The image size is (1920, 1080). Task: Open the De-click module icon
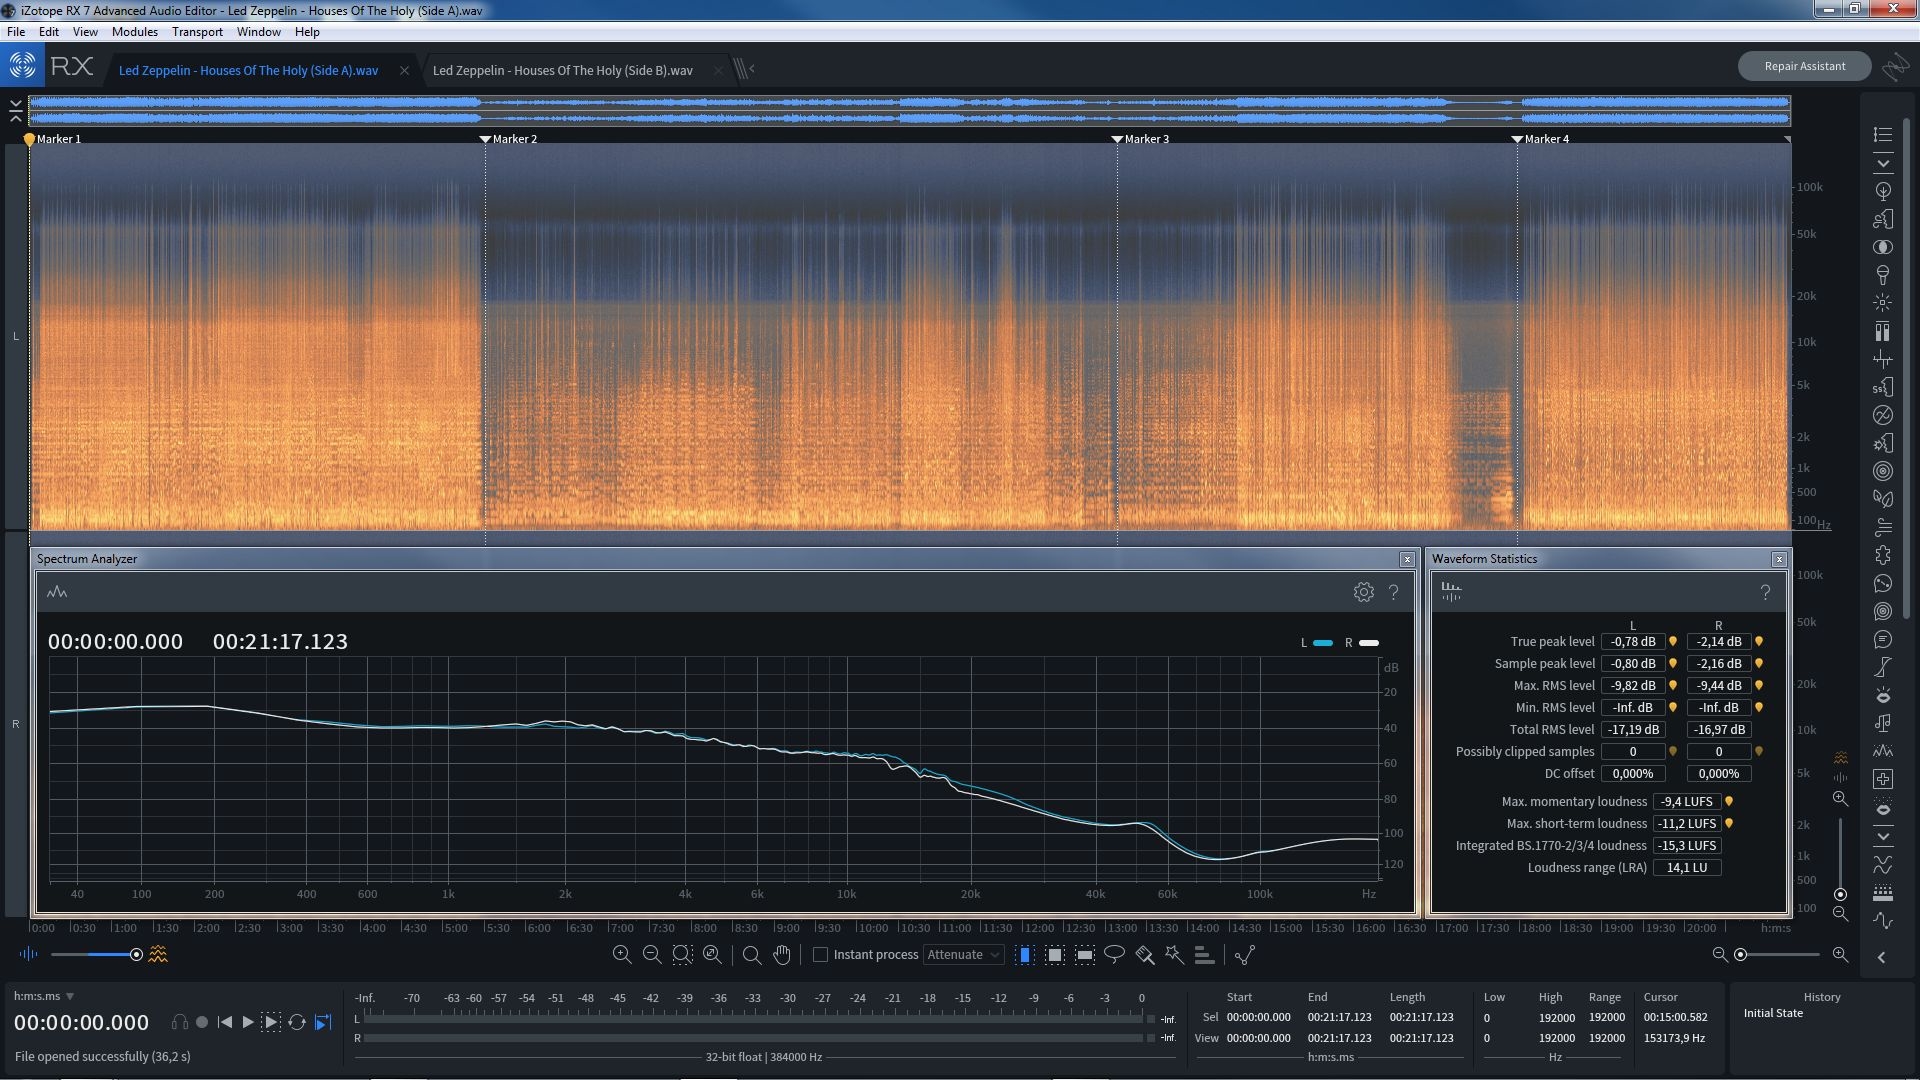click(x=1883, y=303)
